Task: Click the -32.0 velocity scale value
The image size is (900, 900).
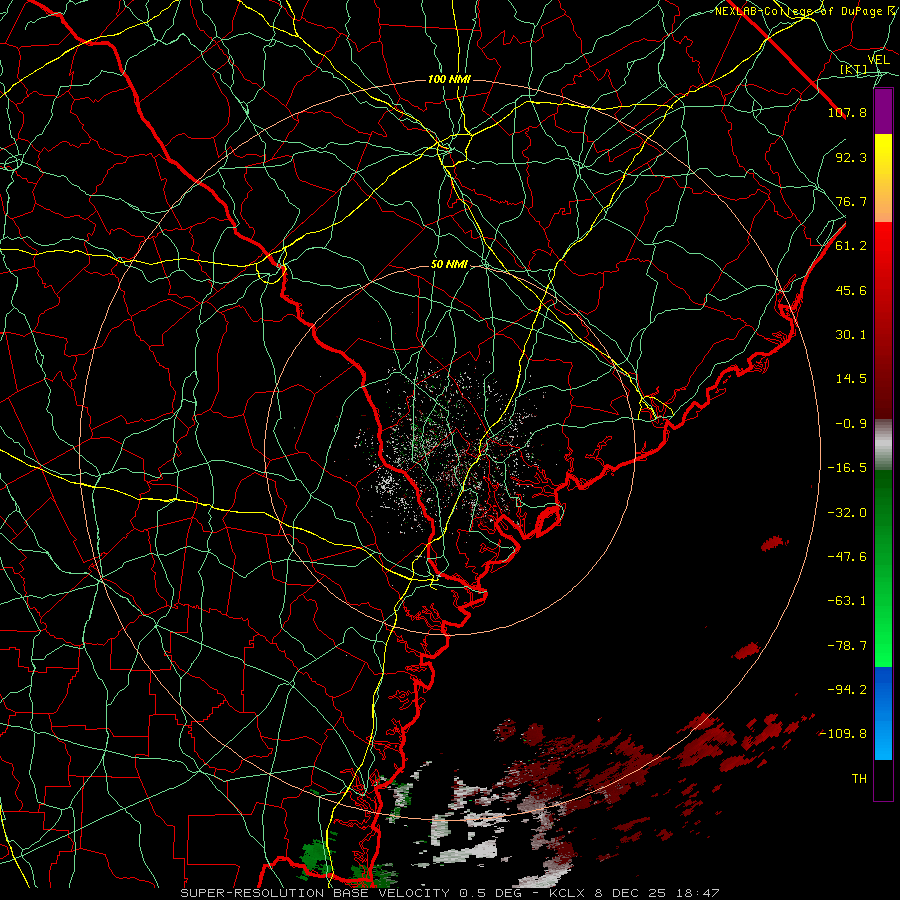Action: [847, 513]
